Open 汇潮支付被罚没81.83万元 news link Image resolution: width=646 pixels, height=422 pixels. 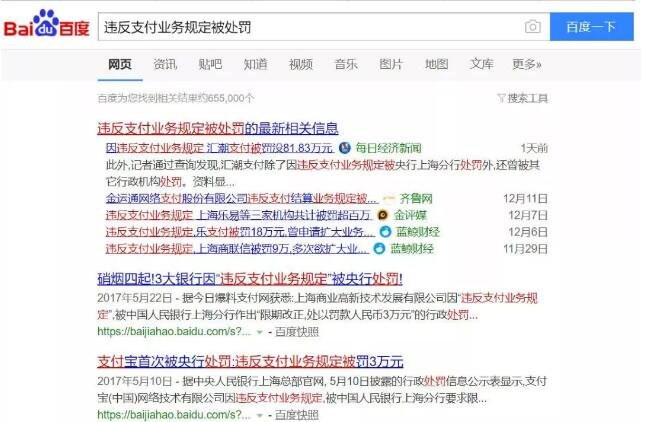pos(219,148)
